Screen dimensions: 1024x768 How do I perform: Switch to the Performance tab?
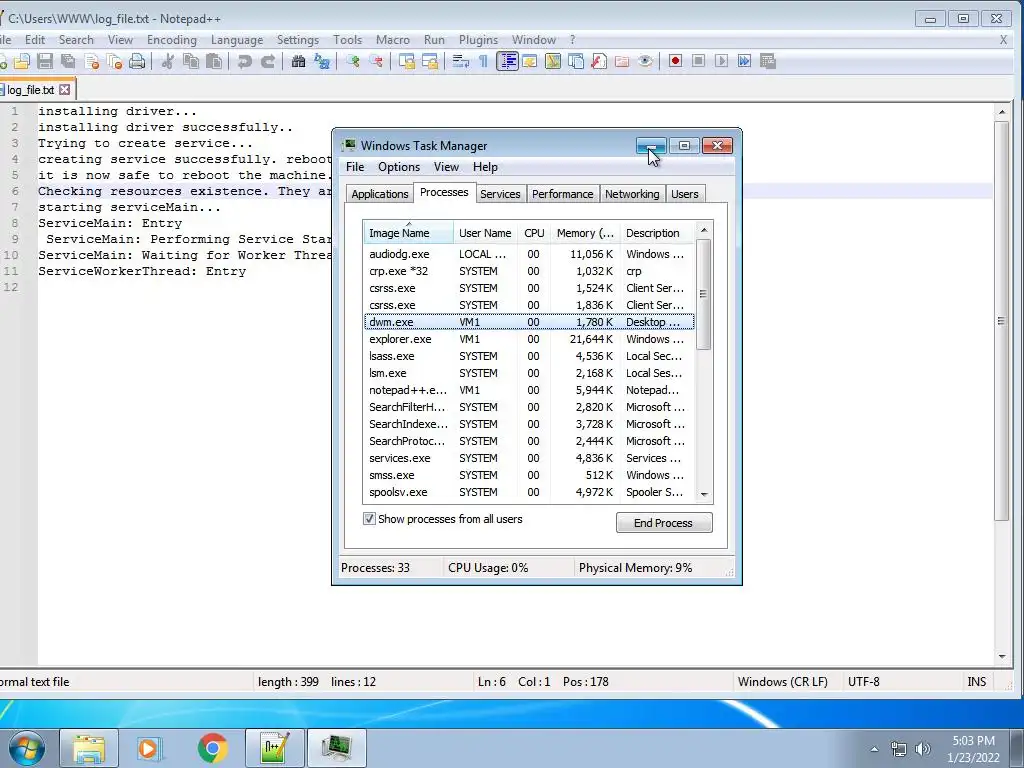coord(562,194)
